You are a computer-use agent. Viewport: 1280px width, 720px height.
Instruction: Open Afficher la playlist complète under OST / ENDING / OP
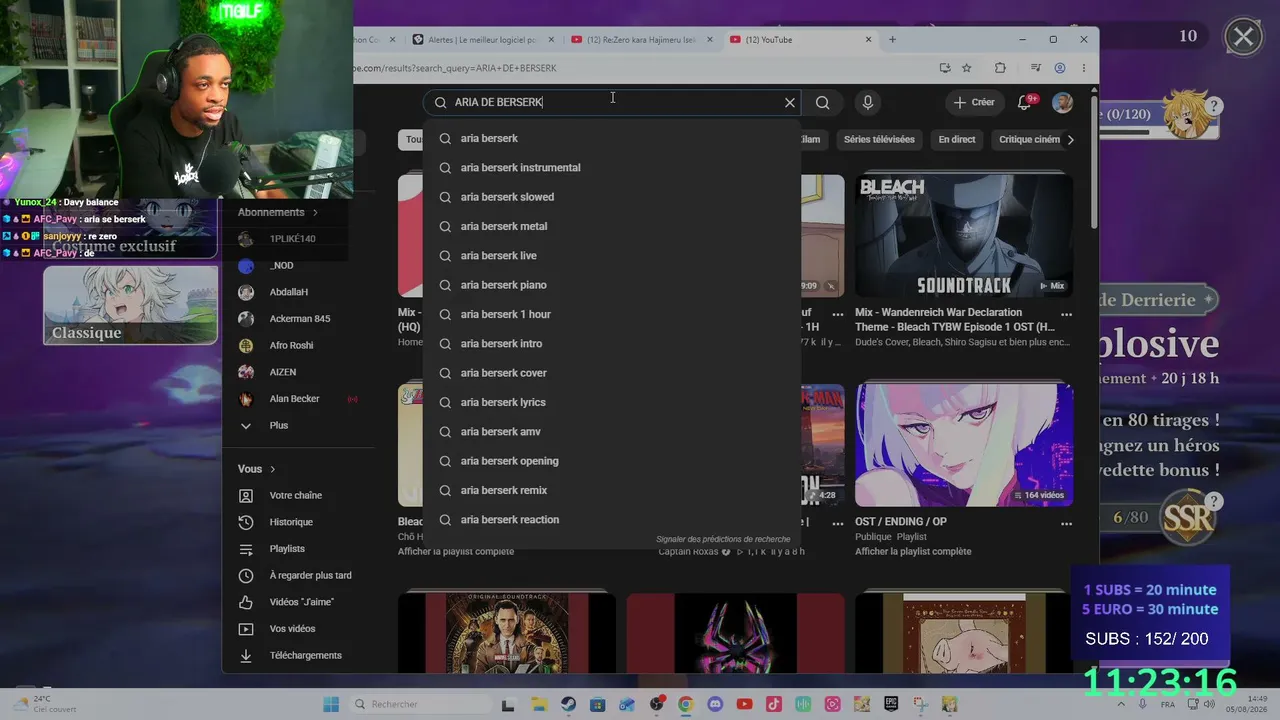913,551
